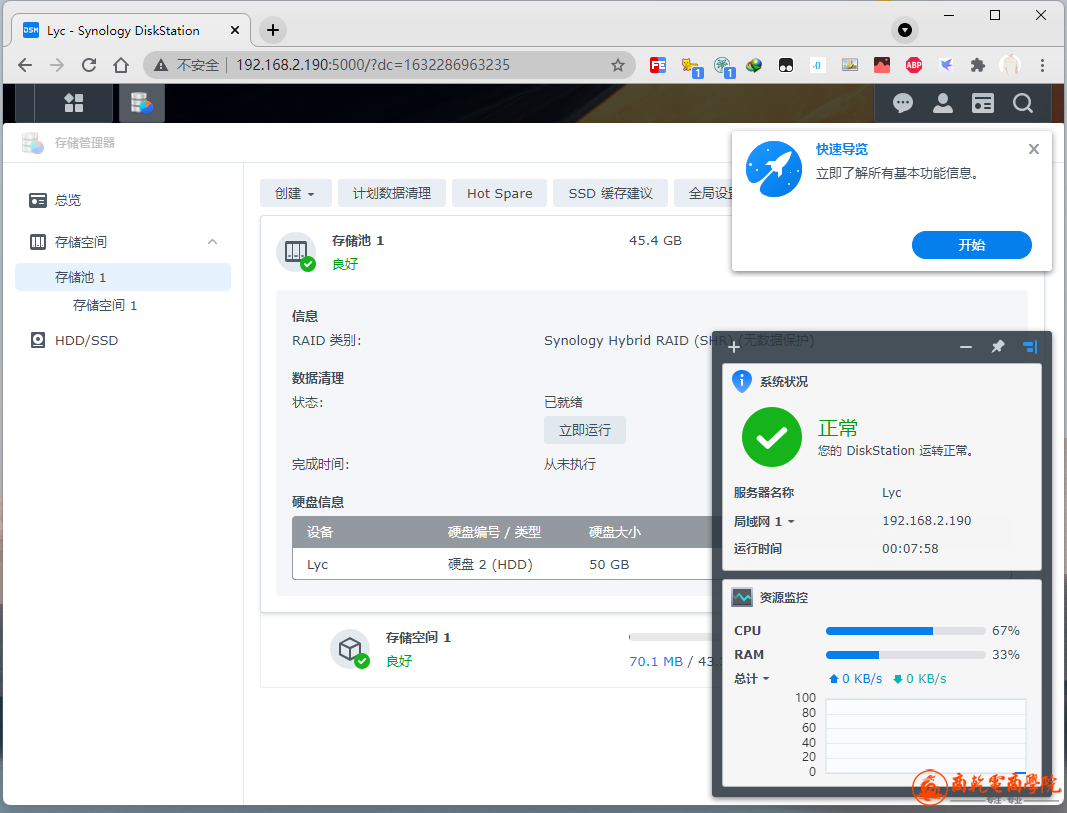
Task: Click the 192.168.2.190 IP value in widget
Action: click(927, 520)
